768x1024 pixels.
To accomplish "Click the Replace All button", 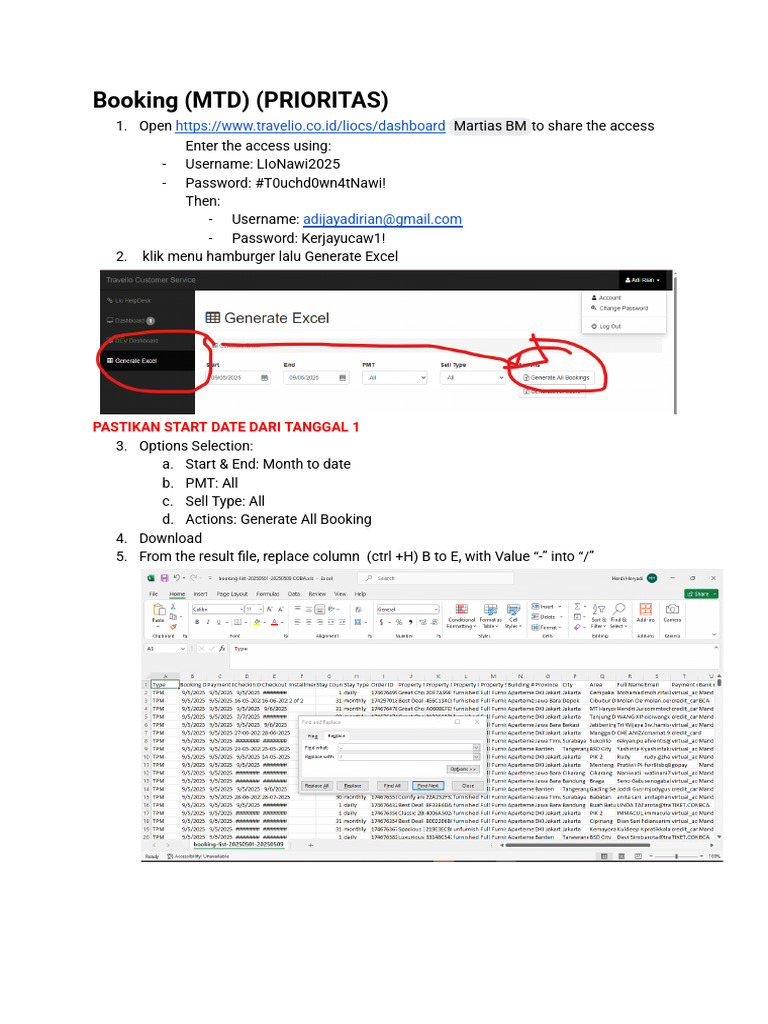I will [x=317, y=786].
